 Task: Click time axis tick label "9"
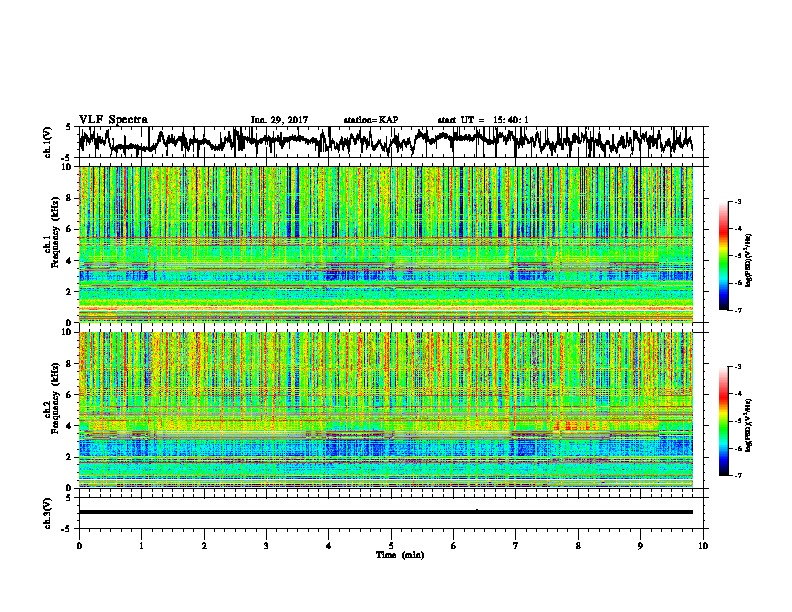coord(640,546)
